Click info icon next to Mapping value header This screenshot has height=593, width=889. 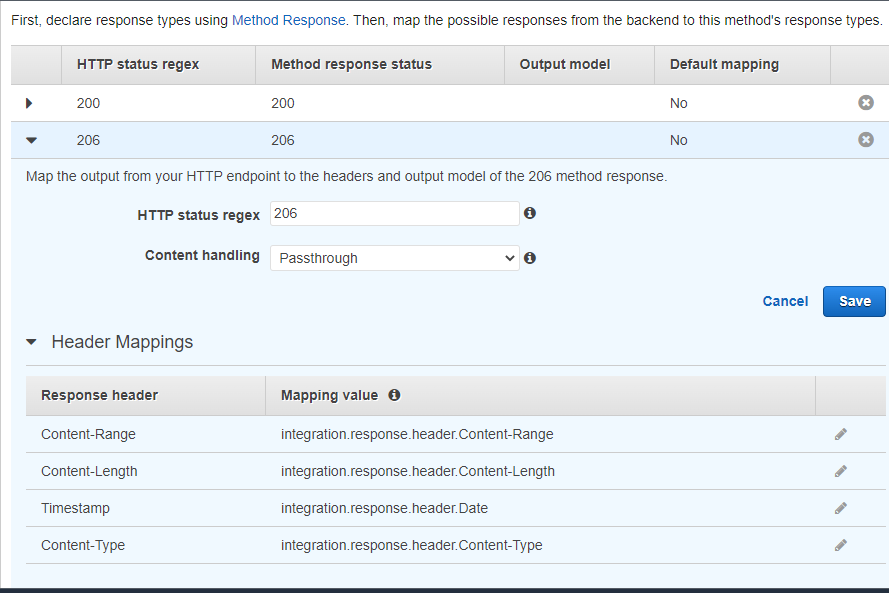pos(394,395)
